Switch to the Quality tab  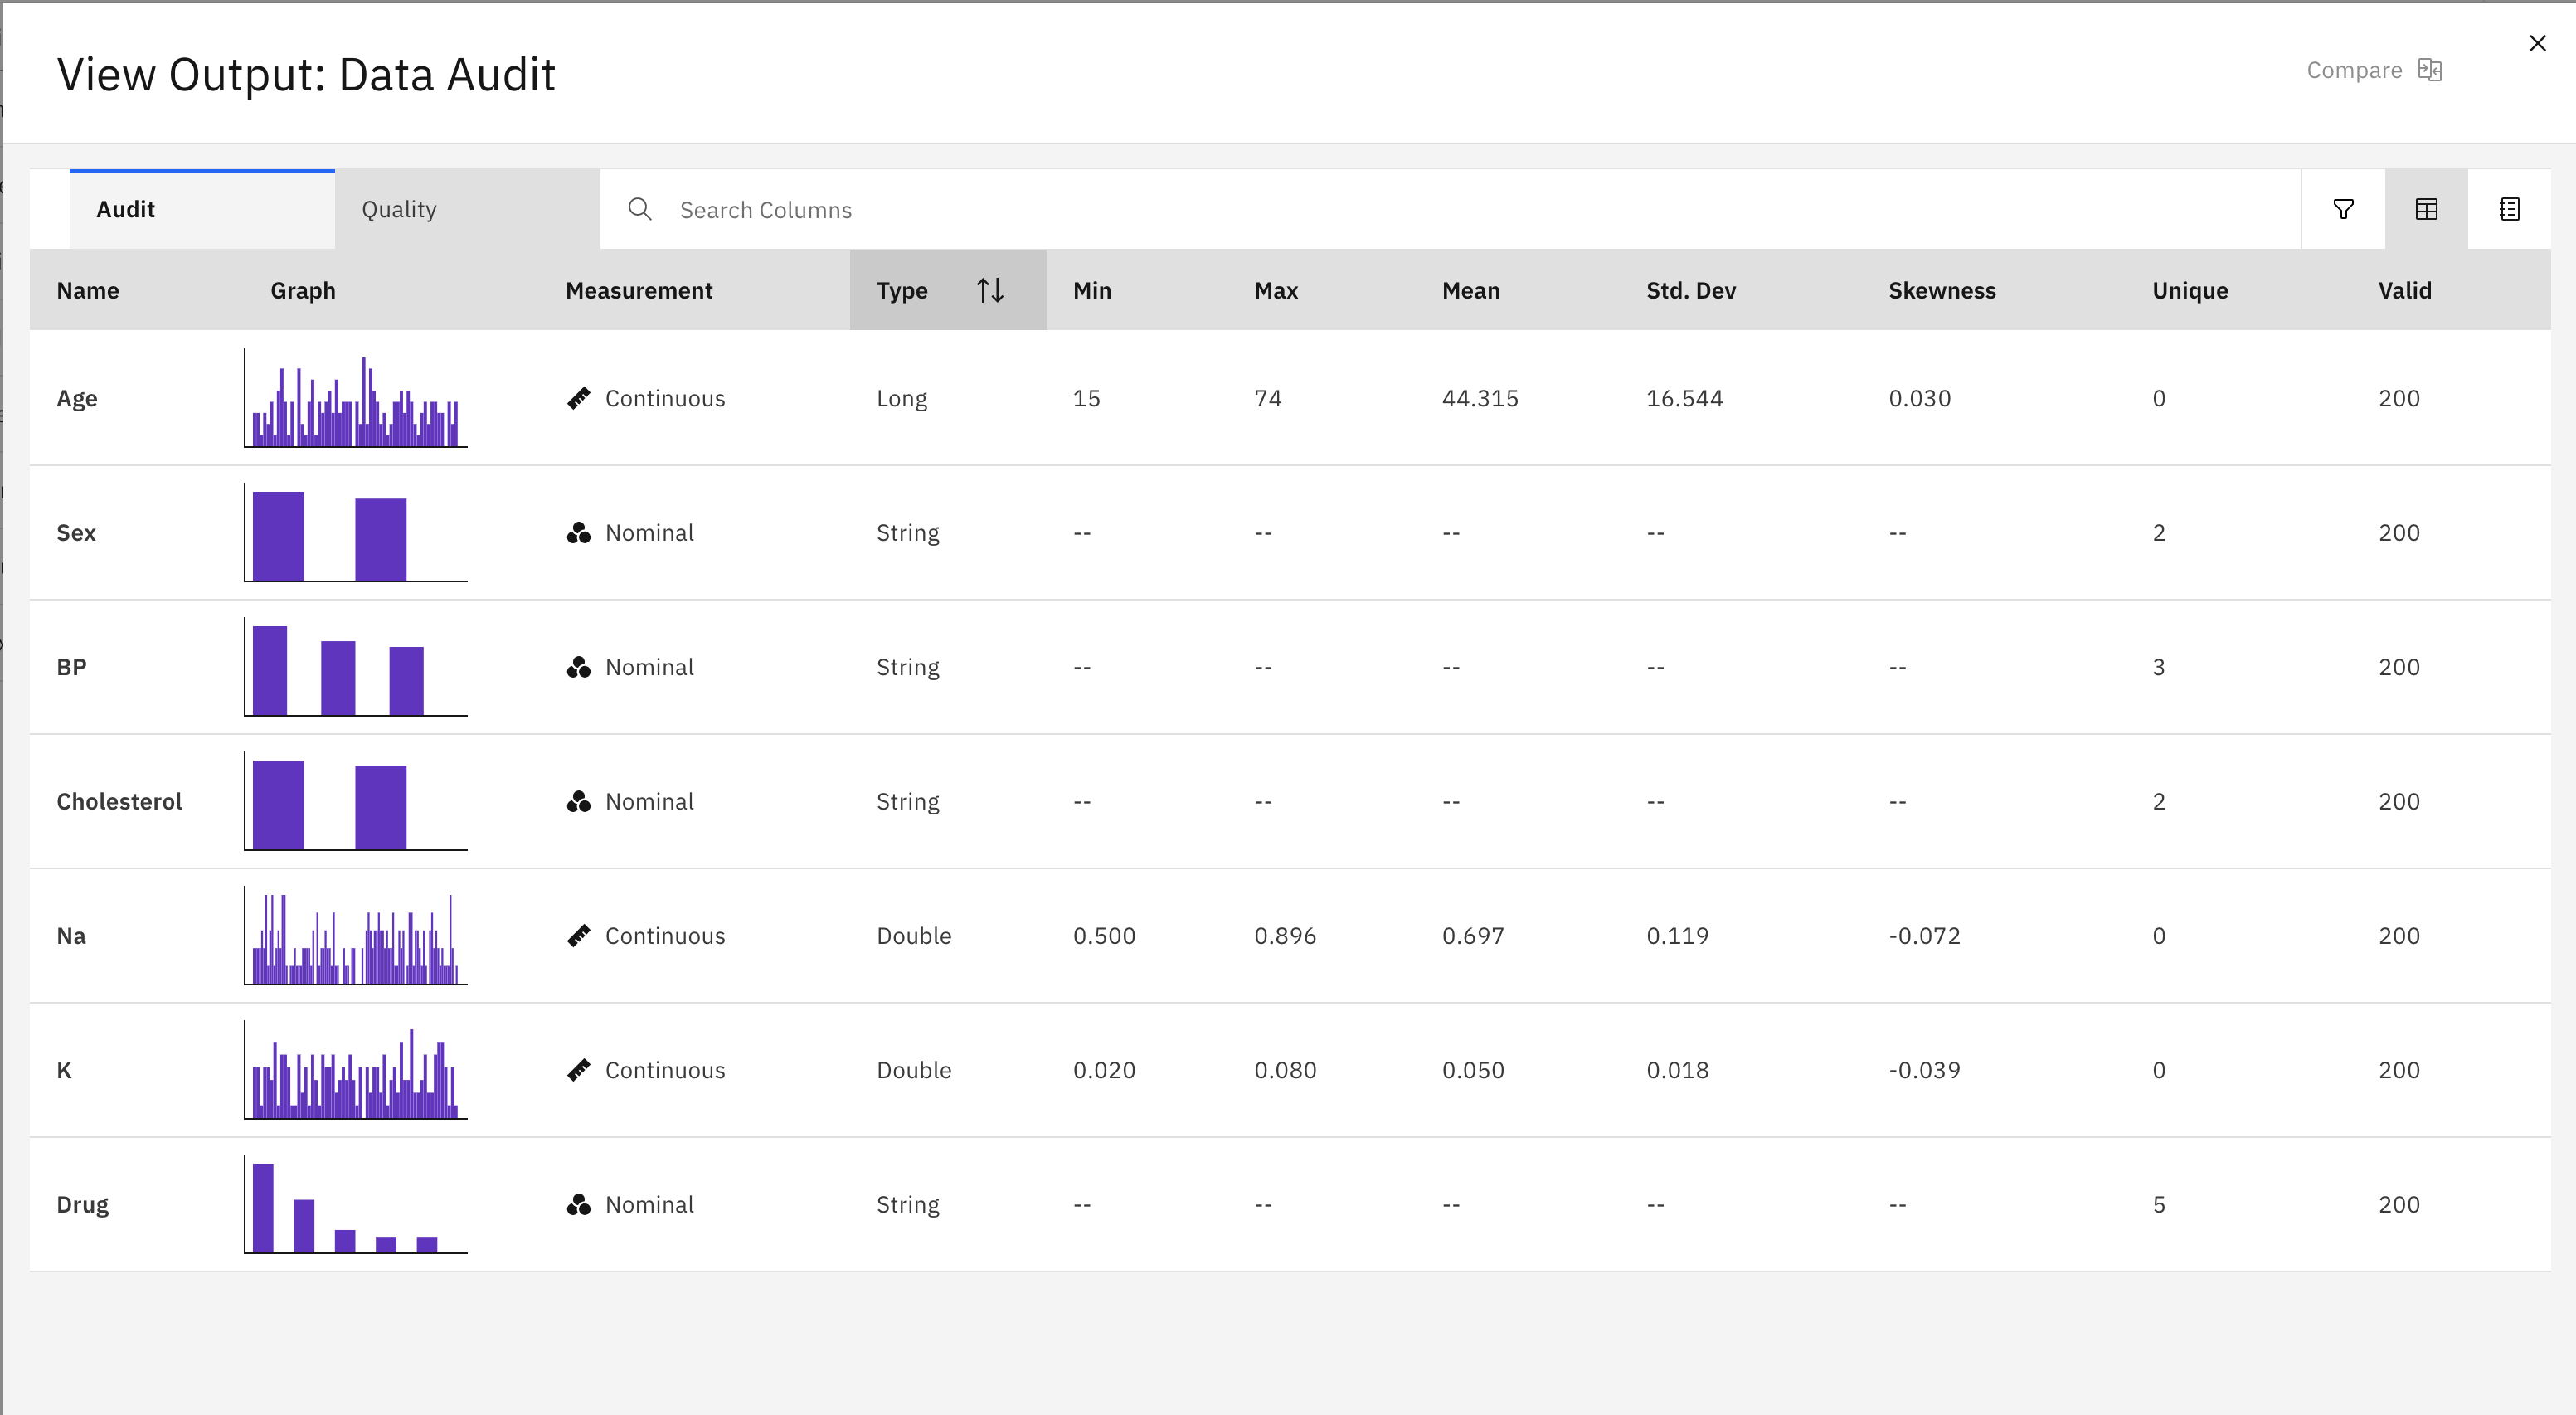point(467,209)
